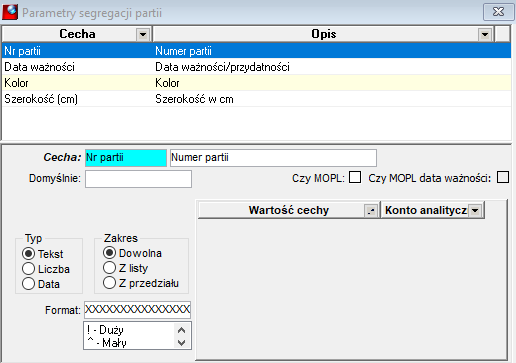The height and width of the screenshot is (363, 516).
Task: Enable the Czy MOPL checkbox
Action: (x=355, y=177)
